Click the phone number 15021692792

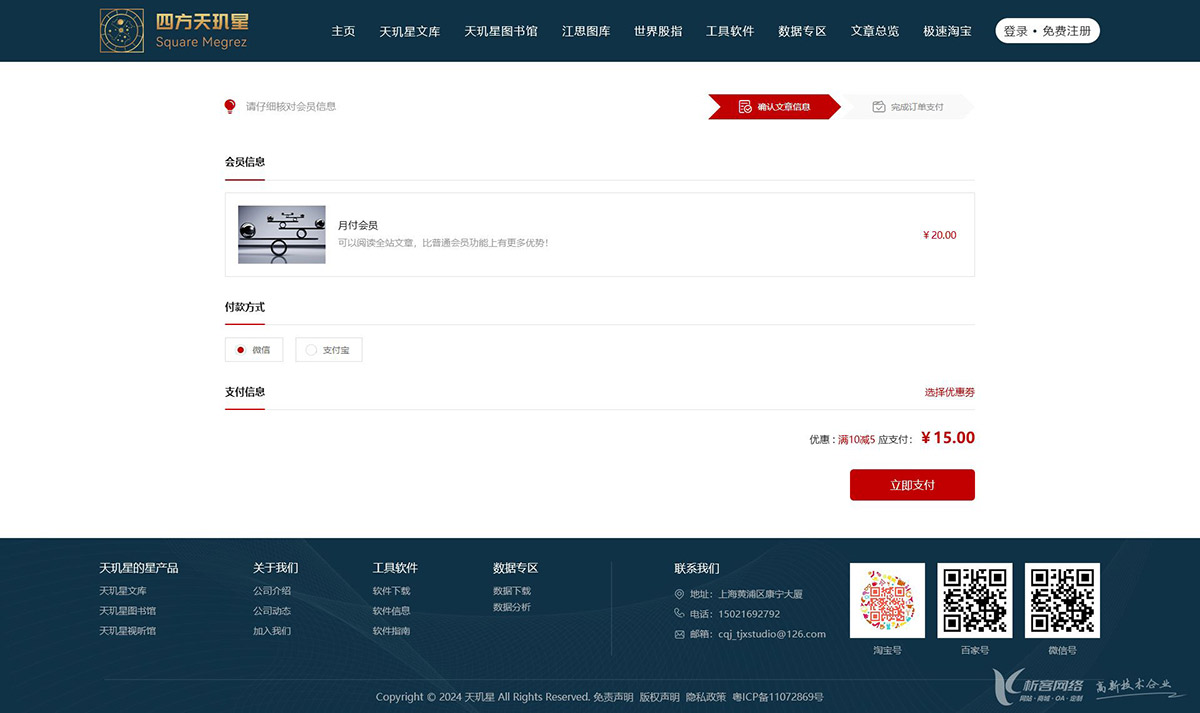(x=749, y=614)
